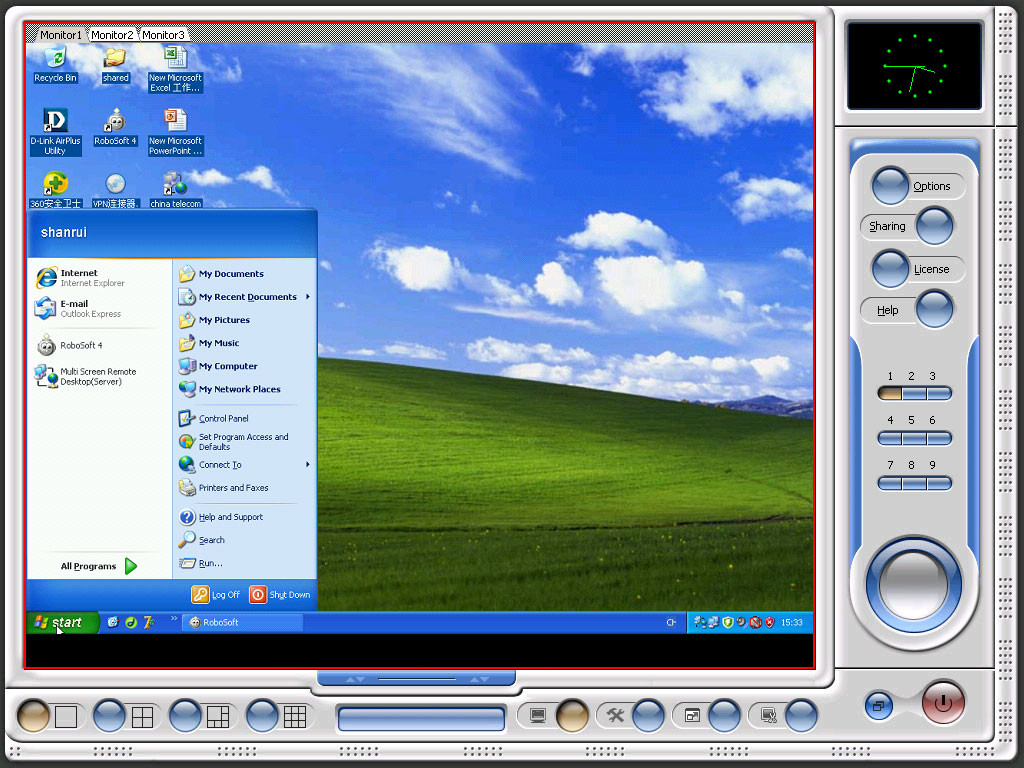Click the red blocked icon in system tray
1024x768 pixels.
coord(756,622)
